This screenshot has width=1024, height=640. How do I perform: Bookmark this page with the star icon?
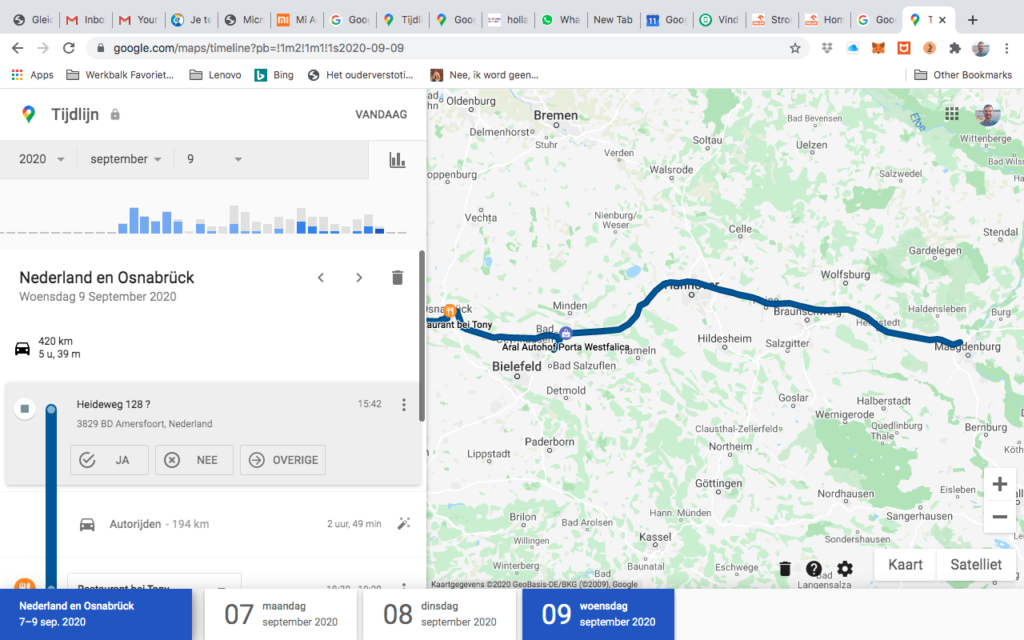point(795,48)
